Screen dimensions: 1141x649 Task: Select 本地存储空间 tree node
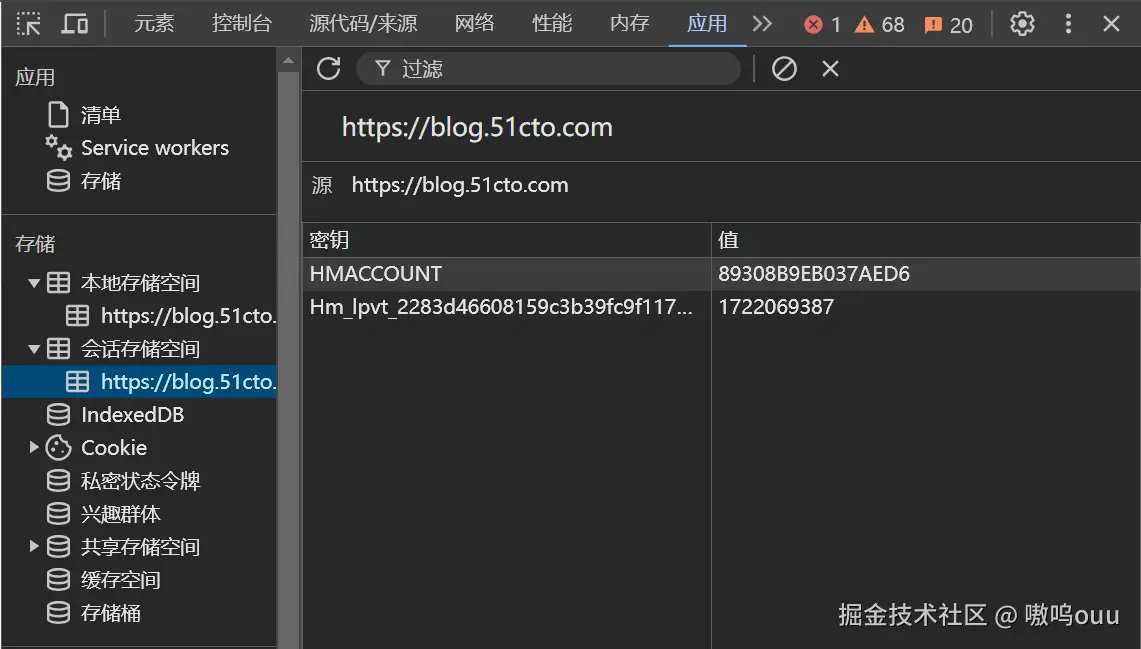(x=140, y=283)
